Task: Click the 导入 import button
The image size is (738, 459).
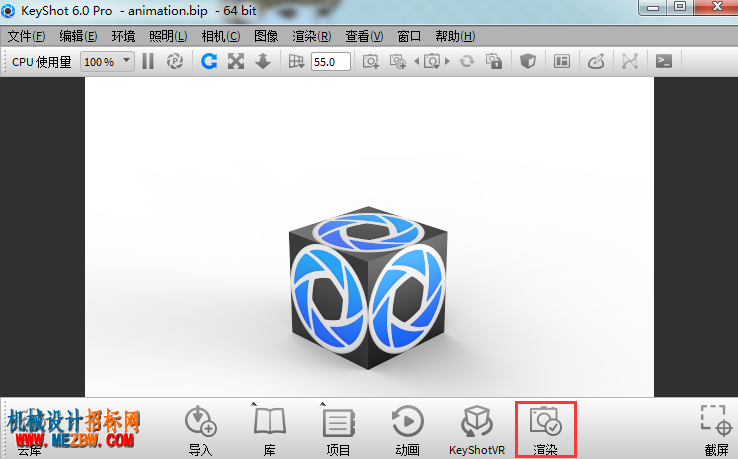Action: point(201,431)
